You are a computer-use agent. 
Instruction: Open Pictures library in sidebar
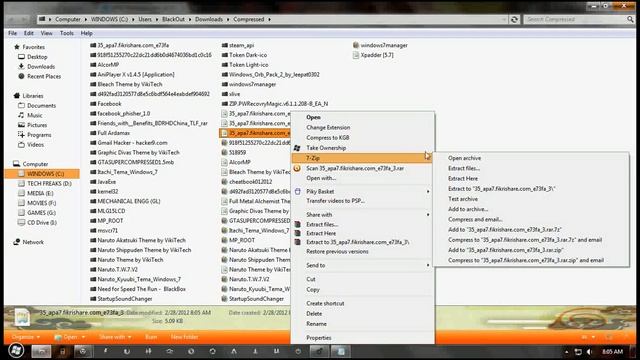coord(37,125)
